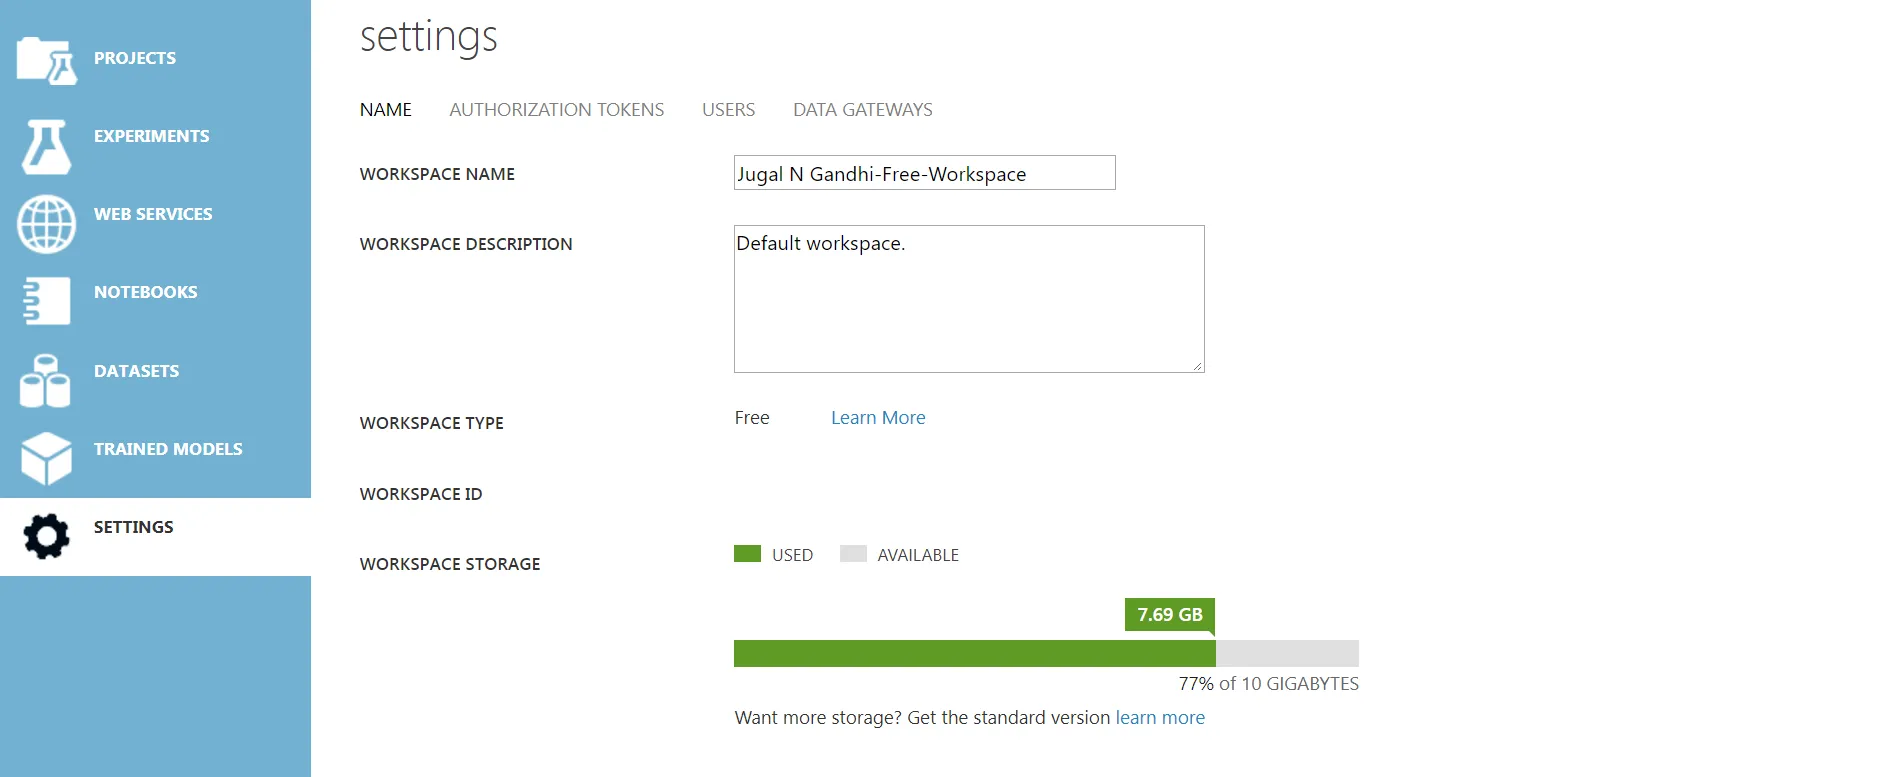Click the gray available storage portion
The width and height of the screenshot is (1898, 777).
pos(1287,654)
